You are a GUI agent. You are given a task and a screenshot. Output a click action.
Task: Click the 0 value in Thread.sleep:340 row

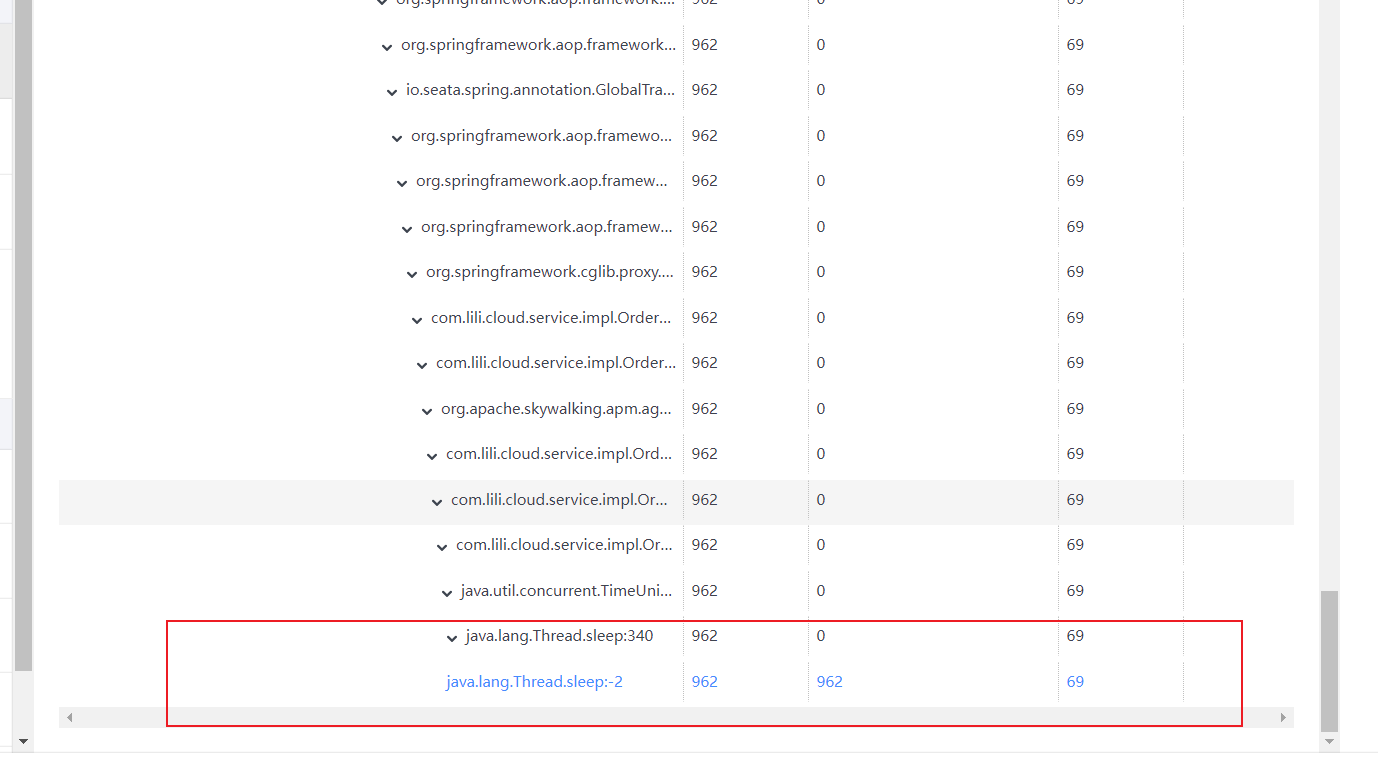(821, 636)
